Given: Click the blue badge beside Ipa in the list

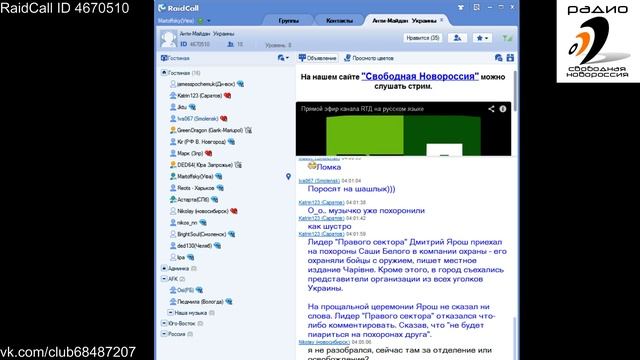Looking at the screenshot, I should tap(191, 258).
